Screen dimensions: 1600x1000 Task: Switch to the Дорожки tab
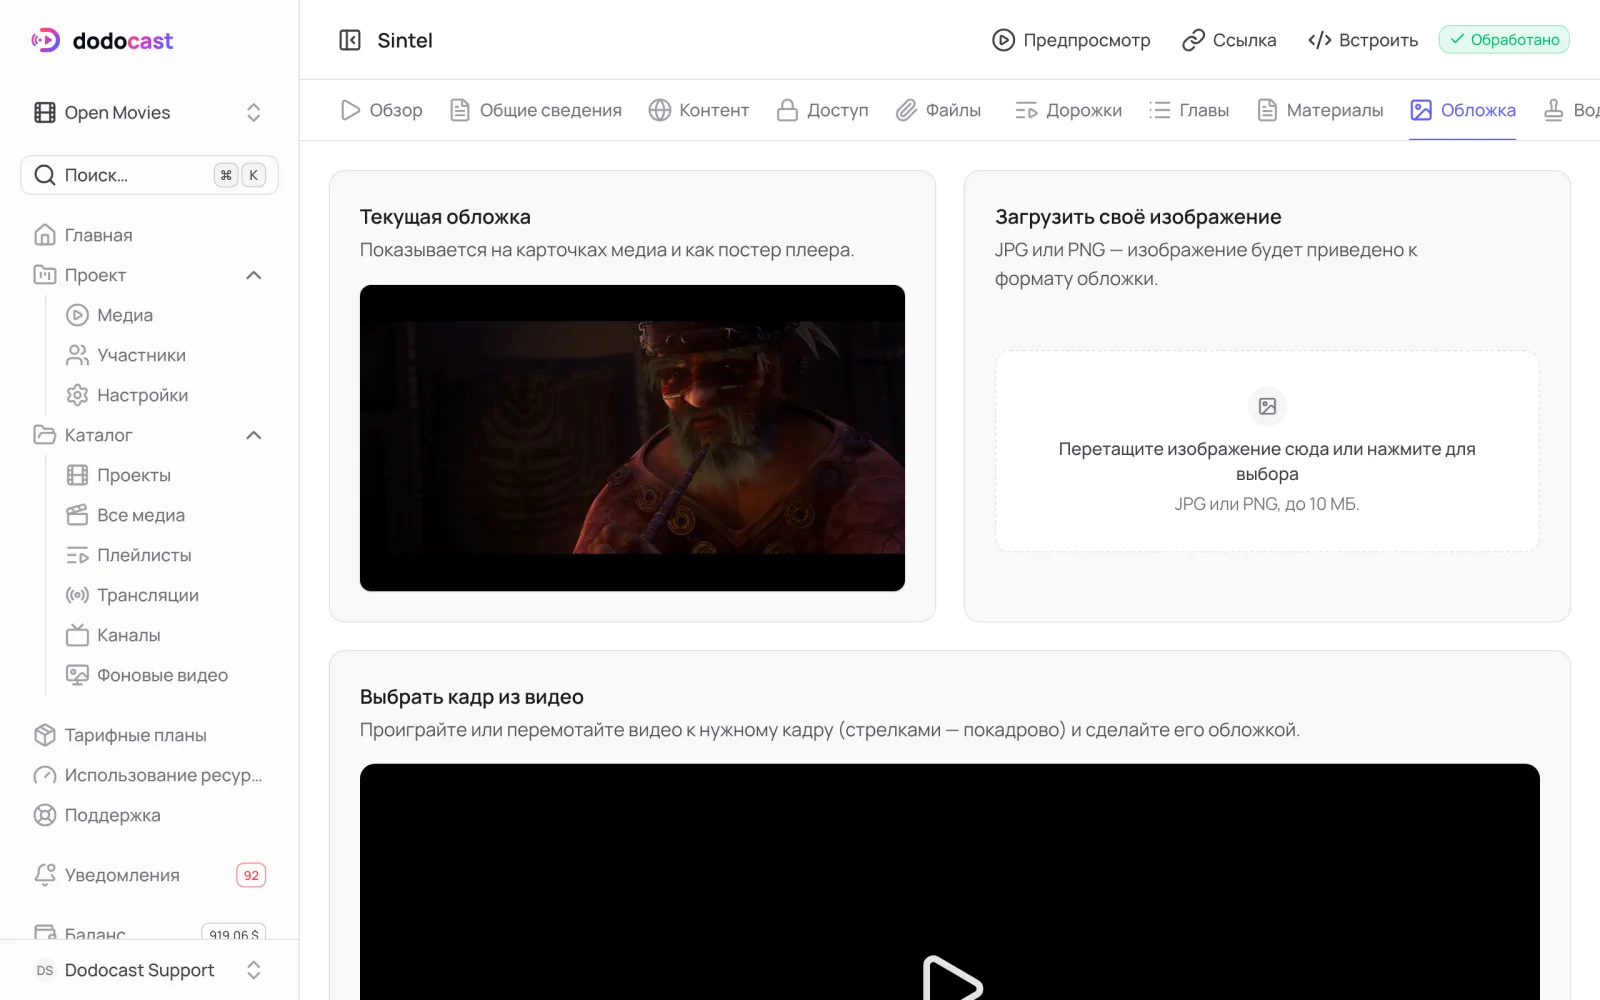point(1068,110)
